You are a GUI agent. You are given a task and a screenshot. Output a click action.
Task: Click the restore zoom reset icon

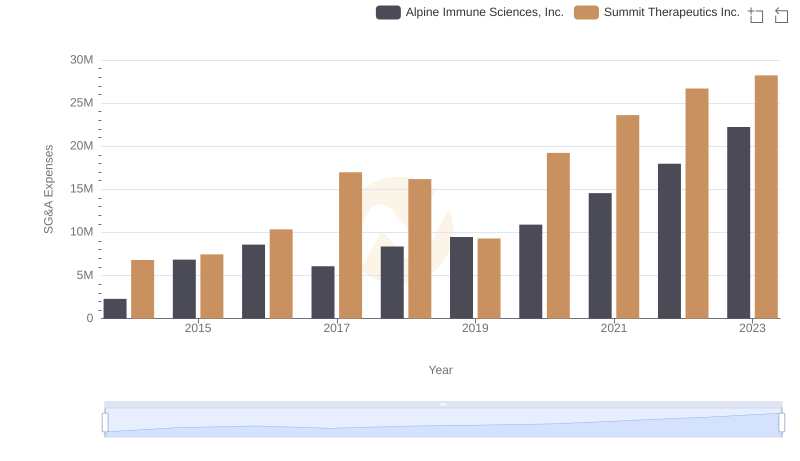(x=781, y=15)
